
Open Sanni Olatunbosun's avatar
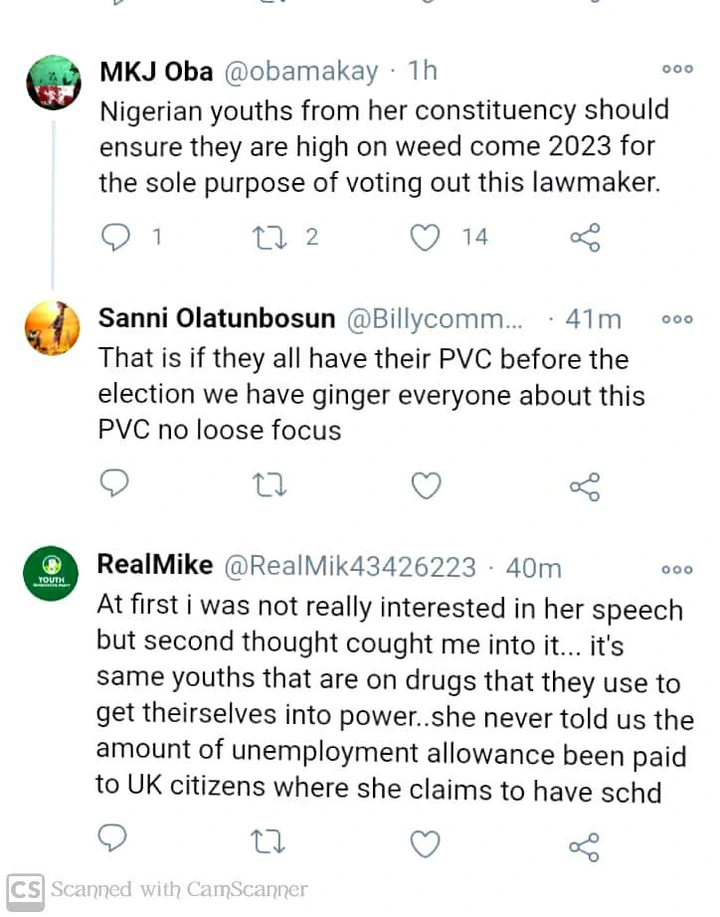[52, 328]
